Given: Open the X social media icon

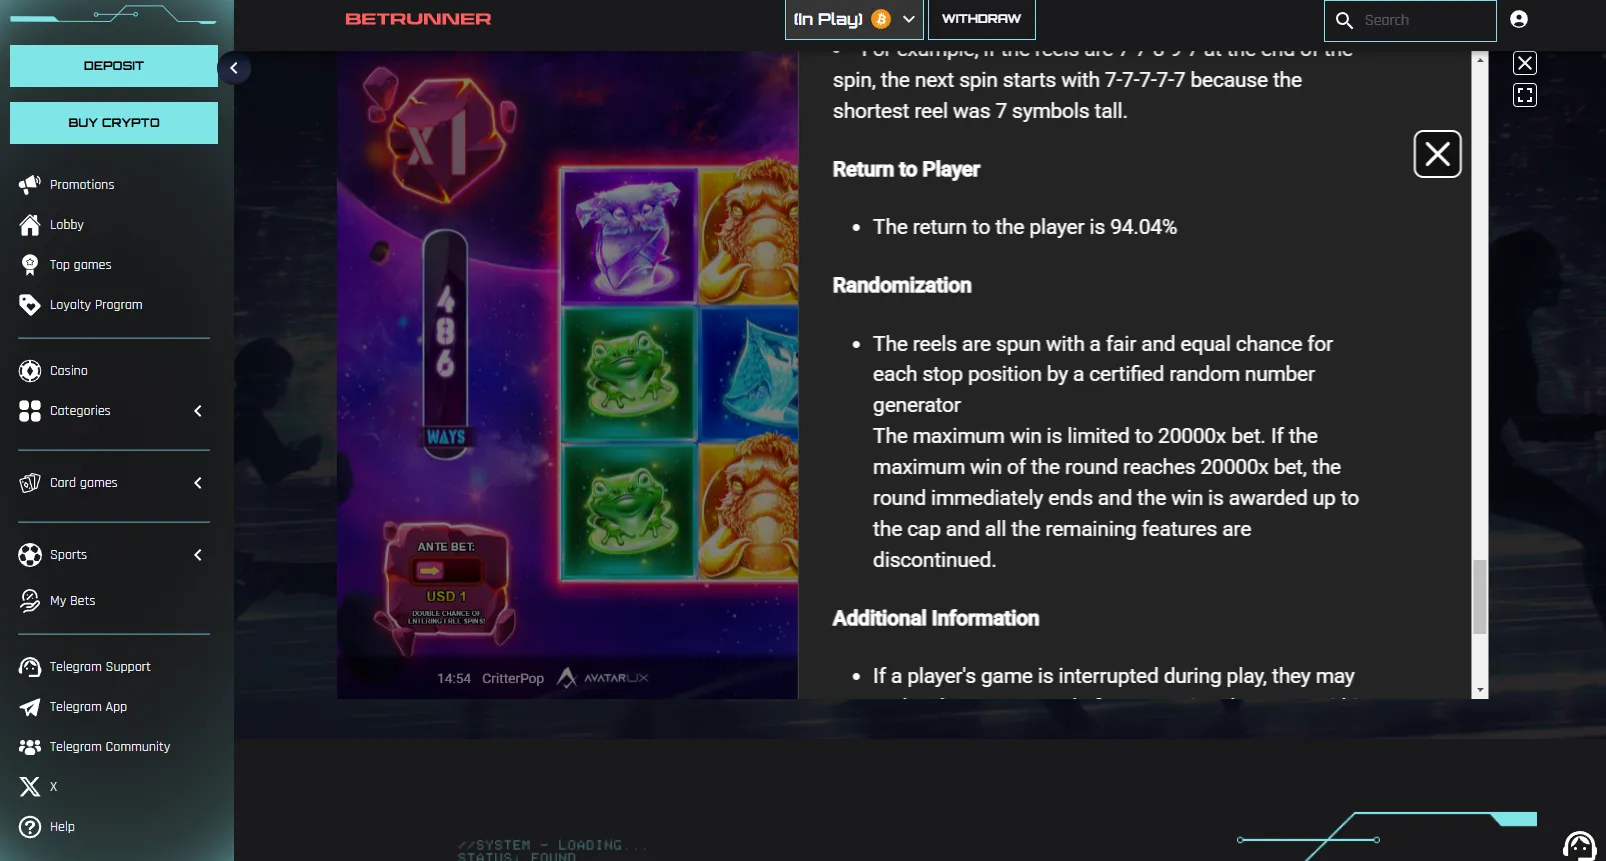Looking at the screenshot, I should [30, 787].
